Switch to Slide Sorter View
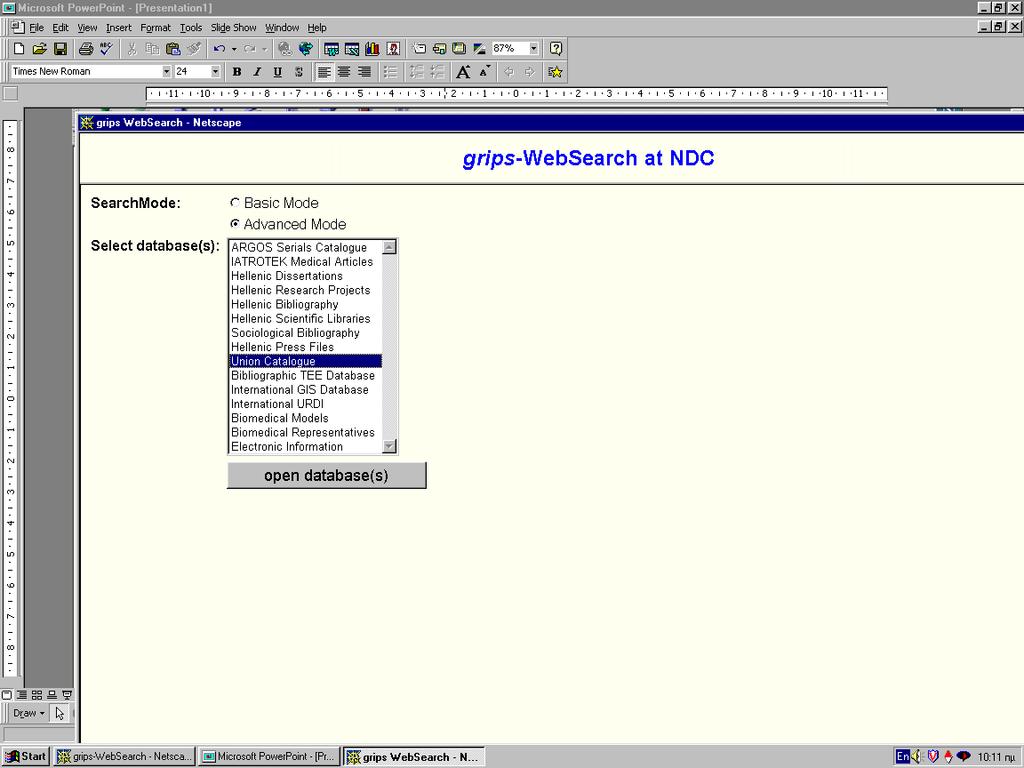 click(37, 695)
